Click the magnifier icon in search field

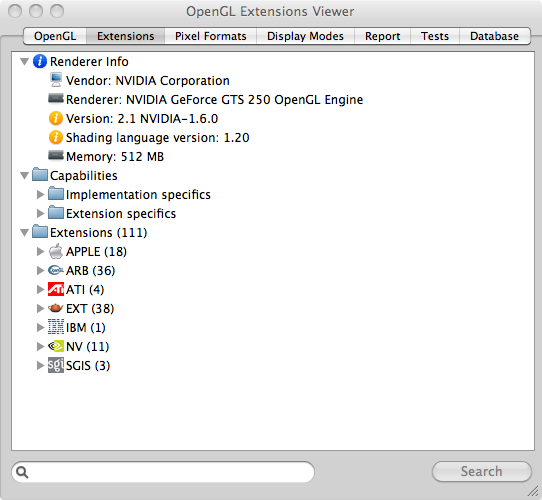click(22, 472)
